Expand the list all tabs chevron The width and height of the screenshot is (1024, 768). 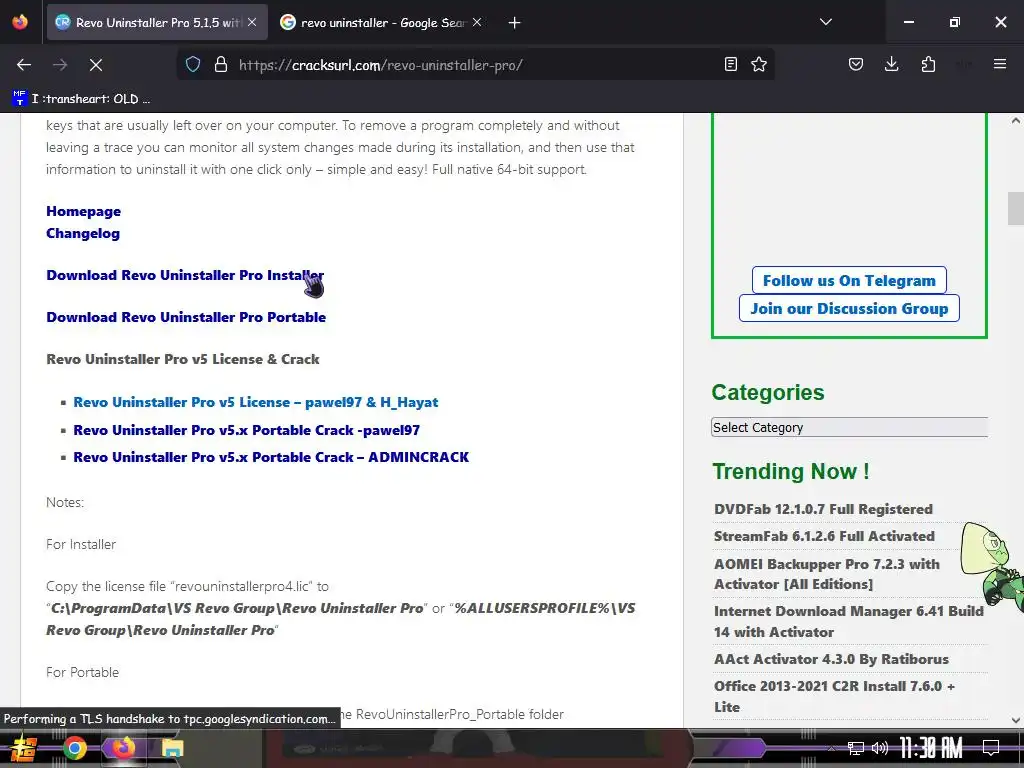click(825, 22)
